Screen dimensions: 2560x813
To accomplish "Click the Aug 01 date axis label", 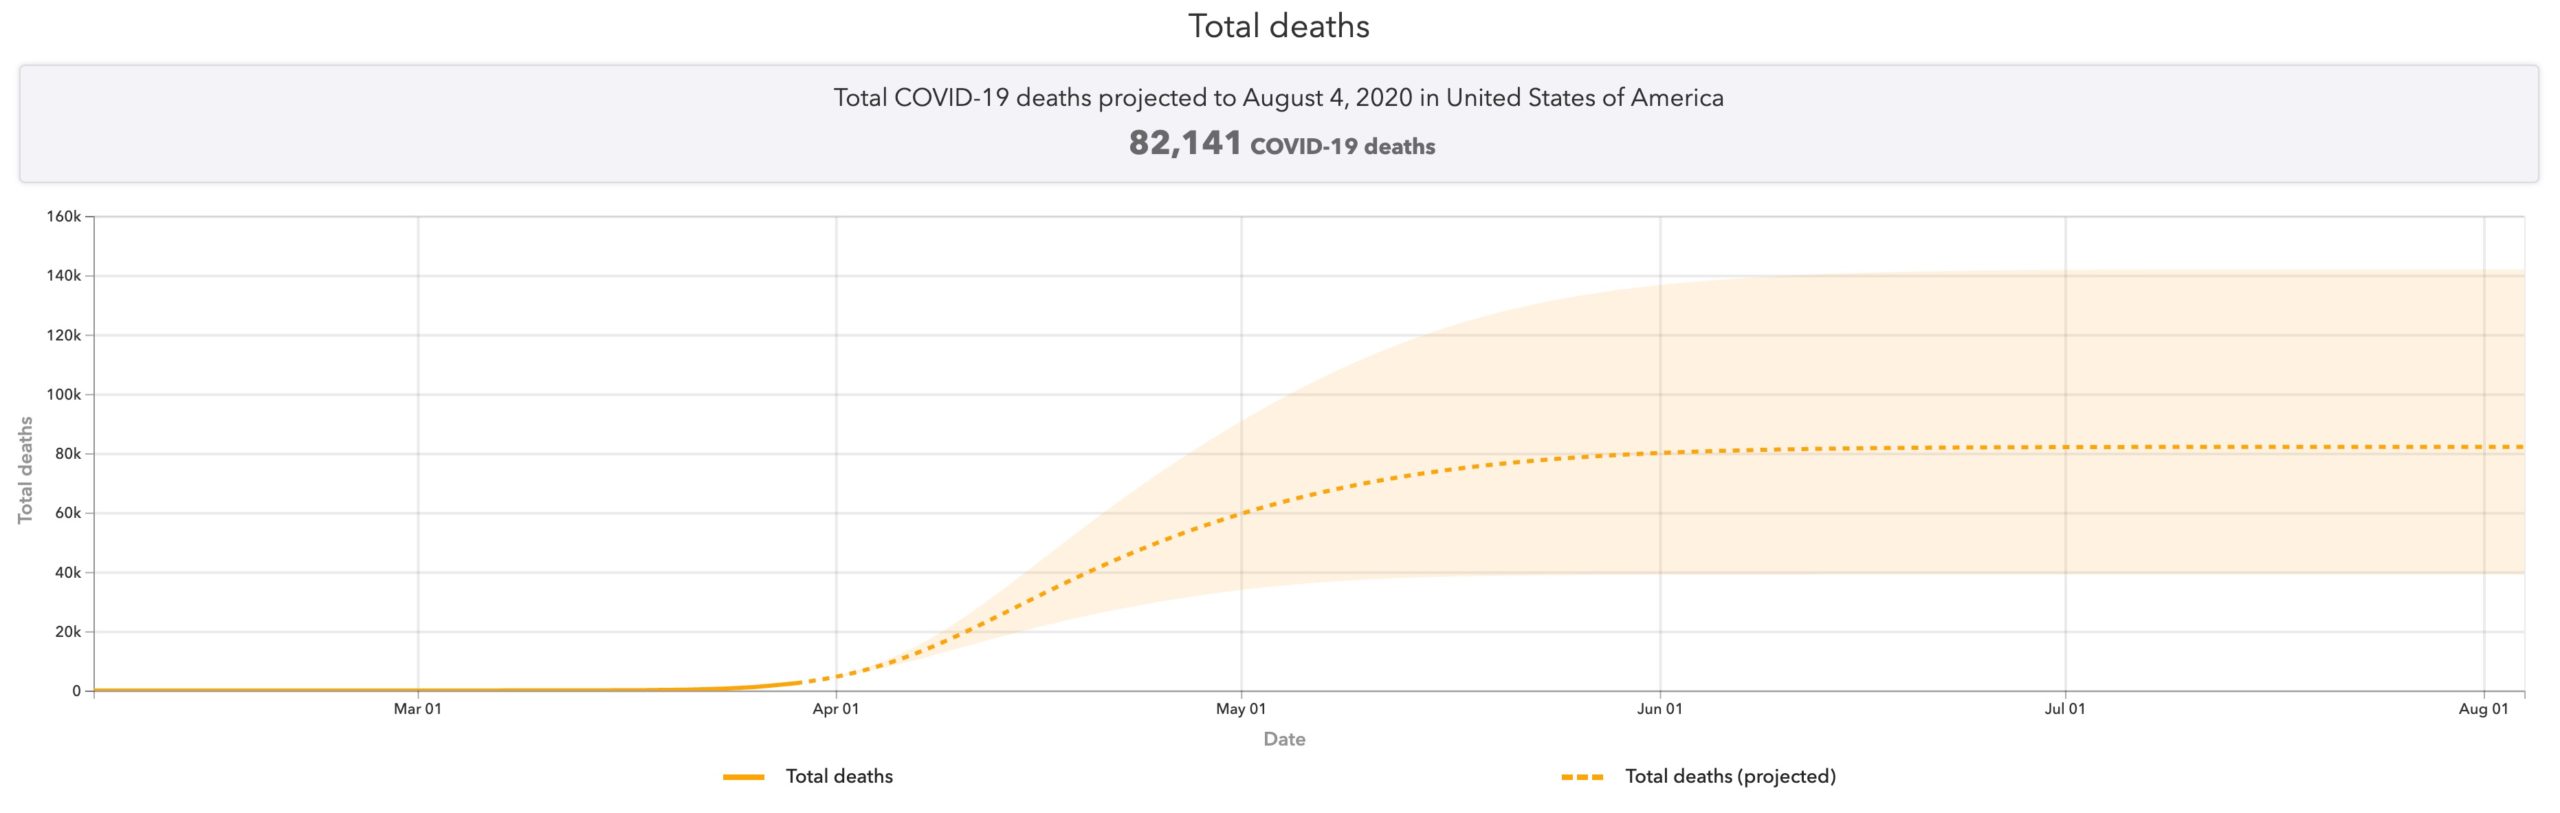I will tap(2483, 709).
